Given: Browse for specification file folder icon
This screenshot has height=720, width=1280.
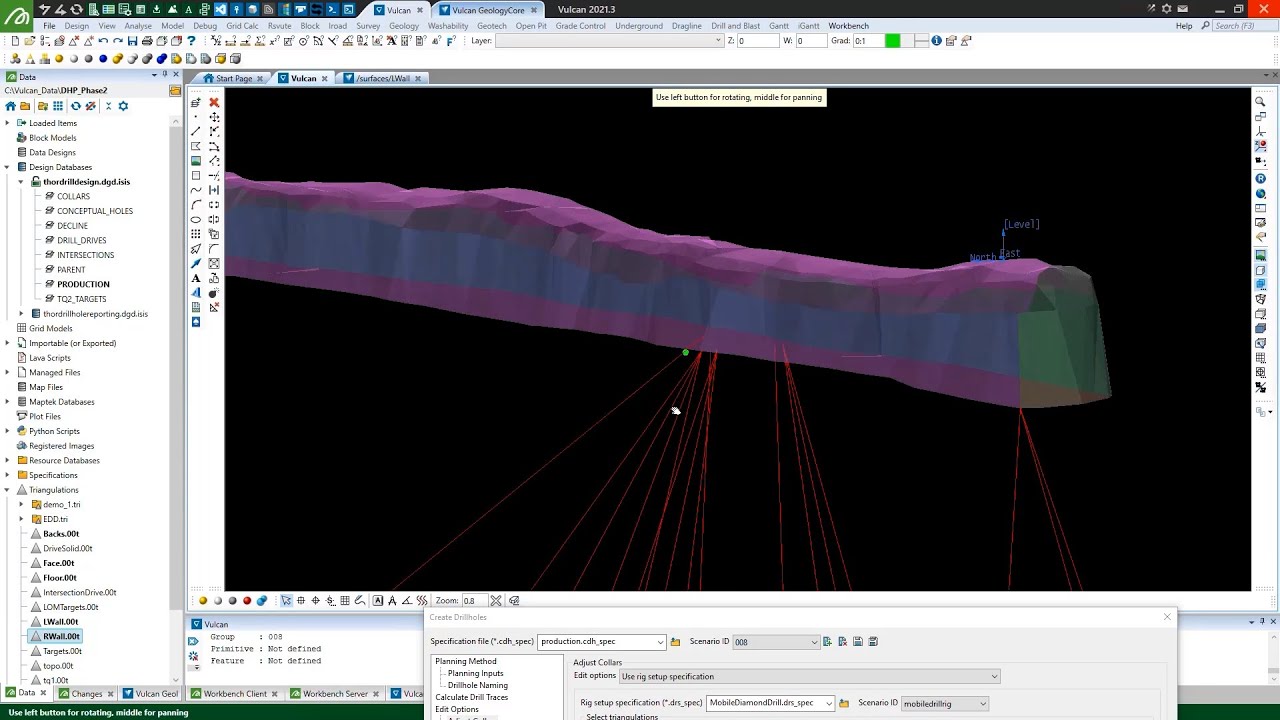Looking at the screenshot, I should [675, 642].
